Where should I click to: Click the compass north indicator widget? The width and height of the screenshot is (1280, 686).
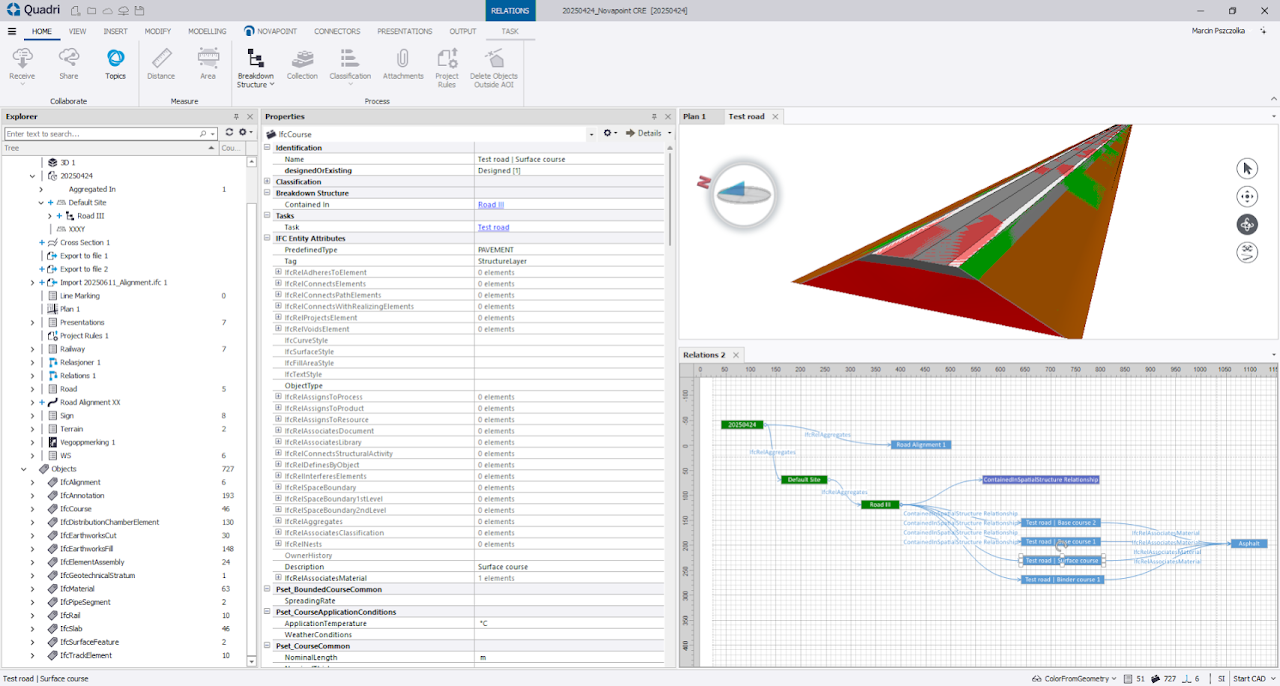(x=742, y=194)
